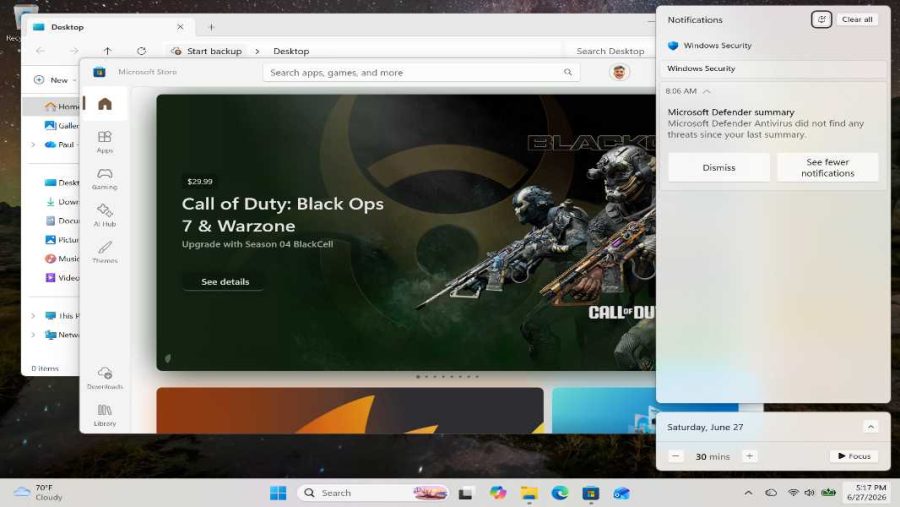Image resolution: width=900 pixels, height=507 pixels.
Task: Expand the Network tree item
Action: click(33, 335)
